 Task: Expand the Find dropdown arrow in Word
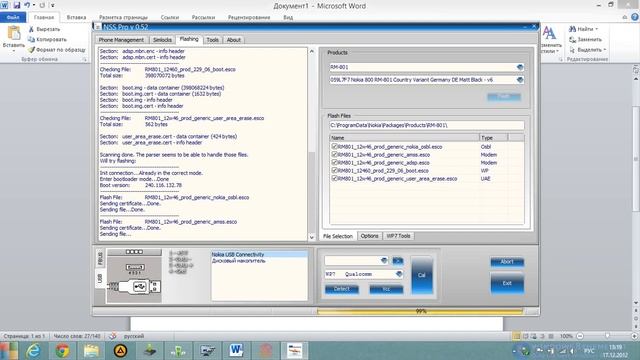(x=596, y=29)
